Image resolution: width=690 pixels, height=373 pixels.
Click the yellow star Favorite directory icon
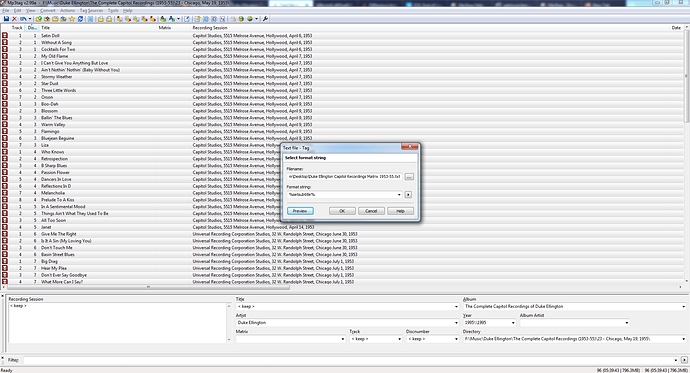click(72, 19)
